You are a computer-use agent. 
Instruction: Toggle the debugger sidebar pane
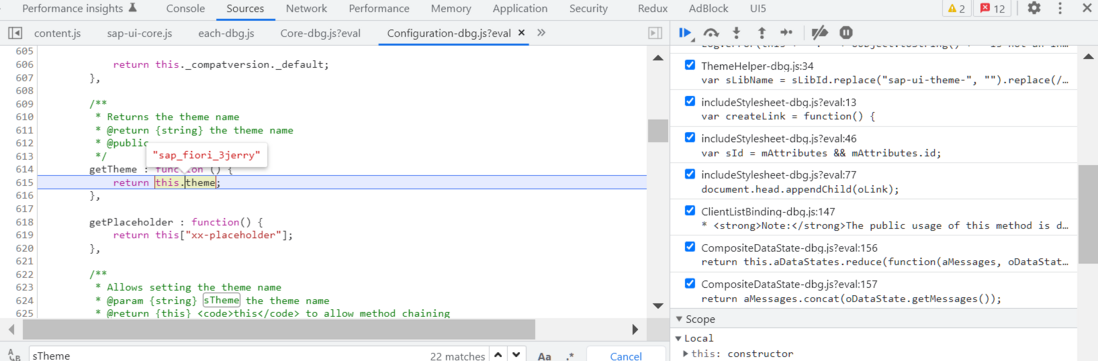[655, 32]
